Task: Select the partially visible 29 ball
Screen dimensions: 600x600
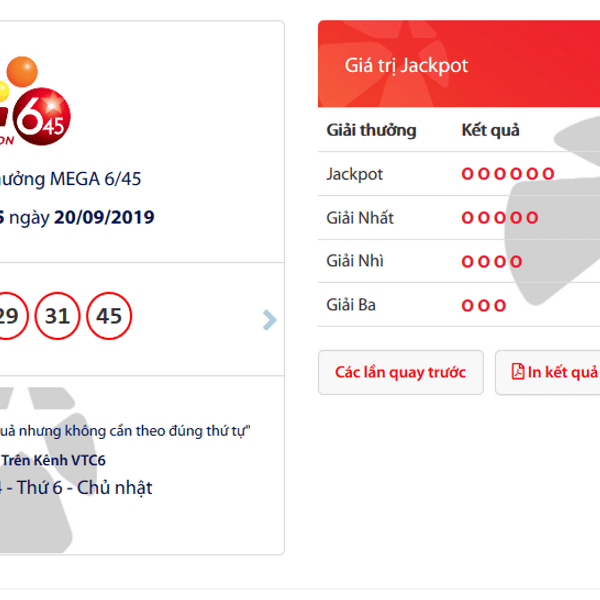Action: (x=12, y=316)
